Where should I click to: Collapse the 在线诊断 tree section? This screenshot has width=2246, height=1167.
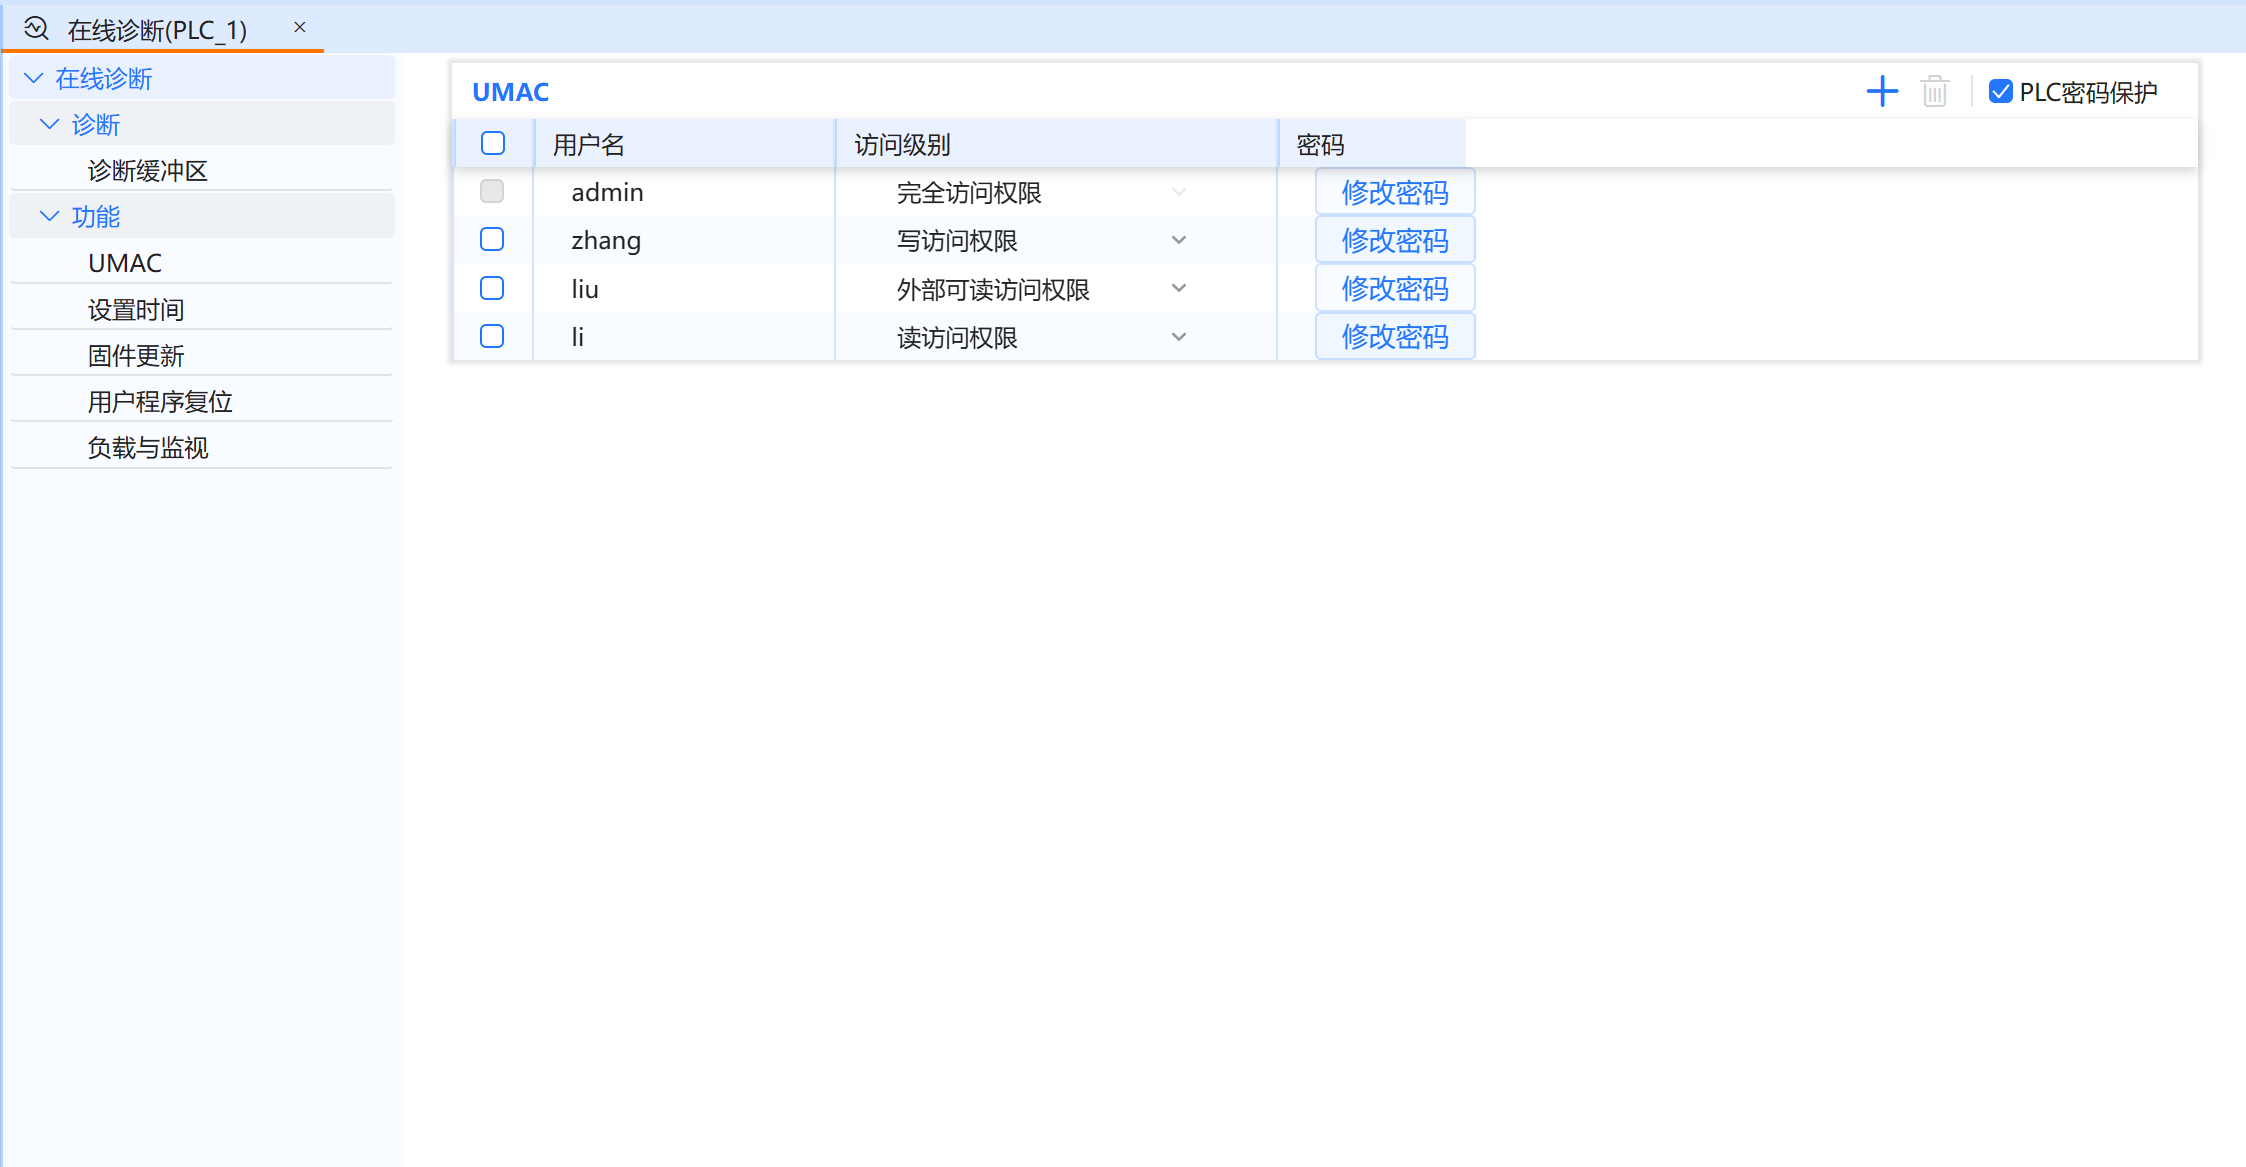coord(34,78)
